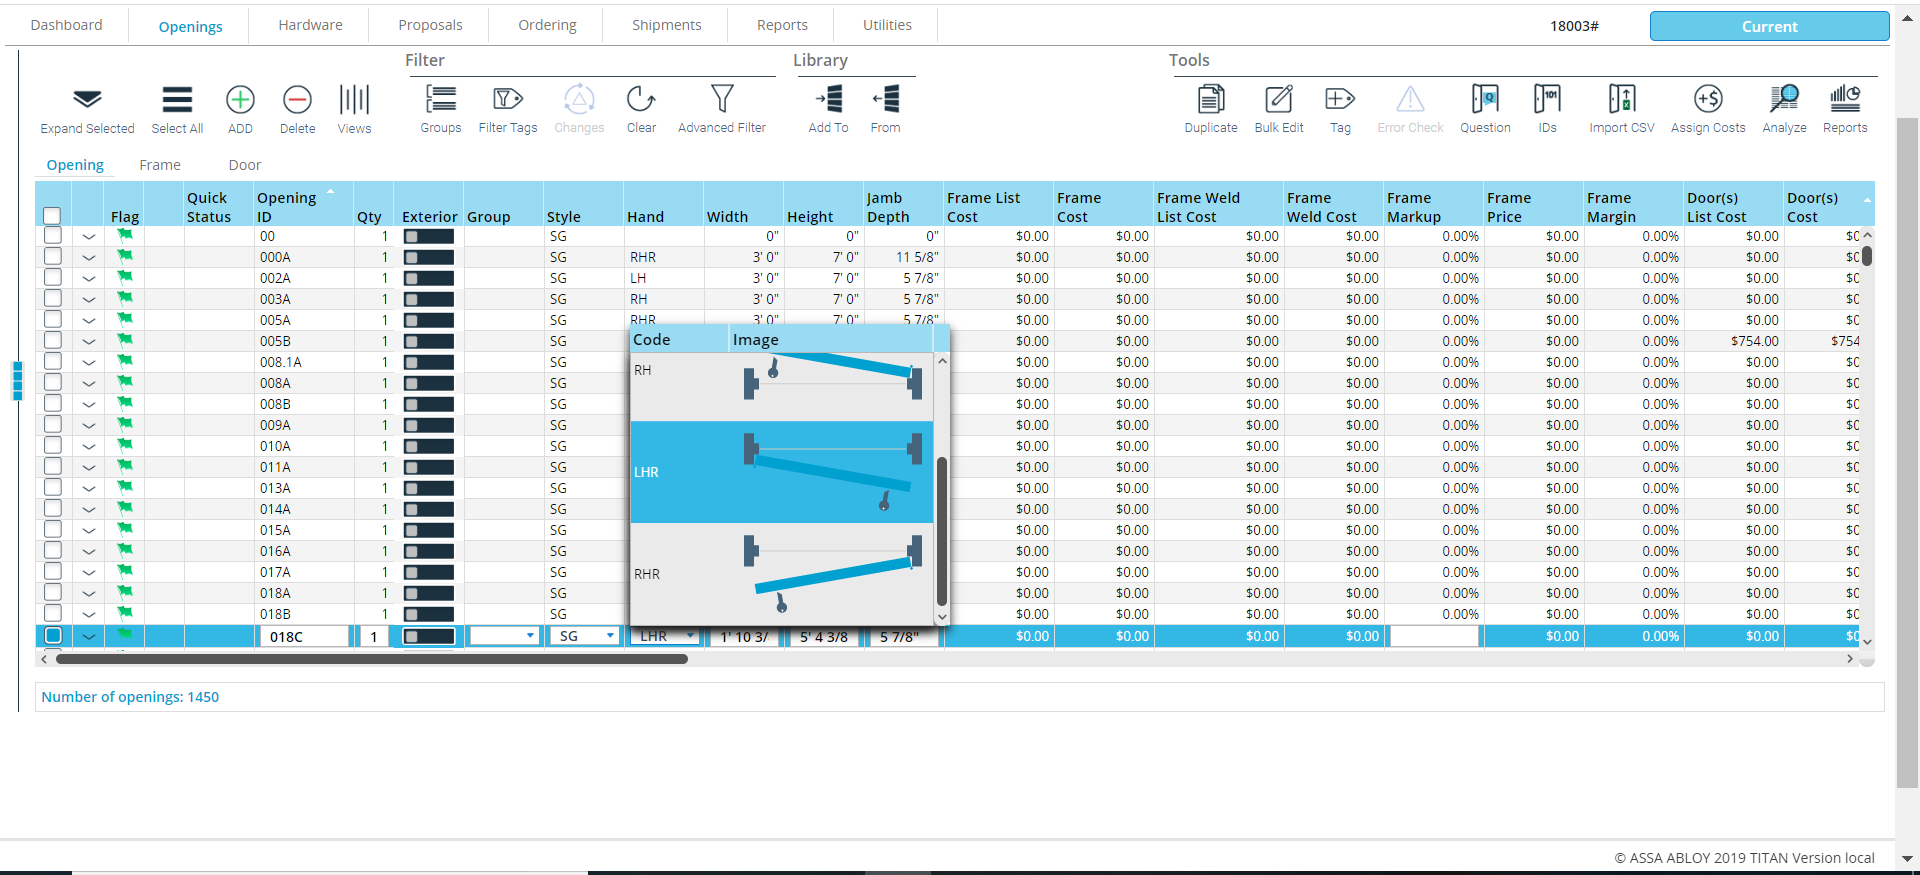The height and width of the screenshot is (875, 1920).
Task: Click the Analyze tool icon
Action: coord(1783,100)
